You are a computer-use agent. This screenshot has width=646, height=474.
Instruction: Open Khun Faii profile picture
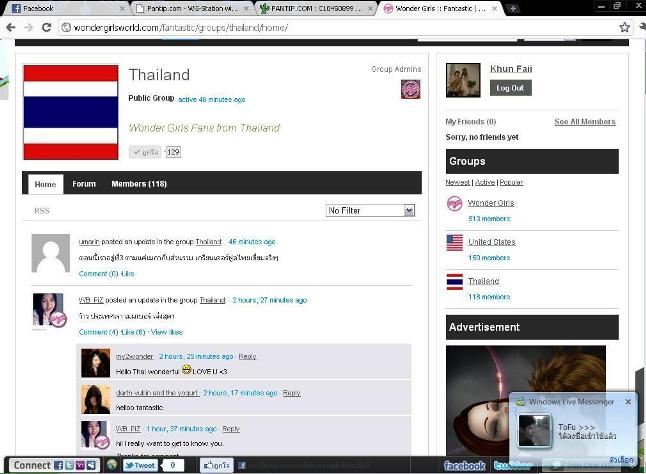pyautogui.click(x=463, y=80)
